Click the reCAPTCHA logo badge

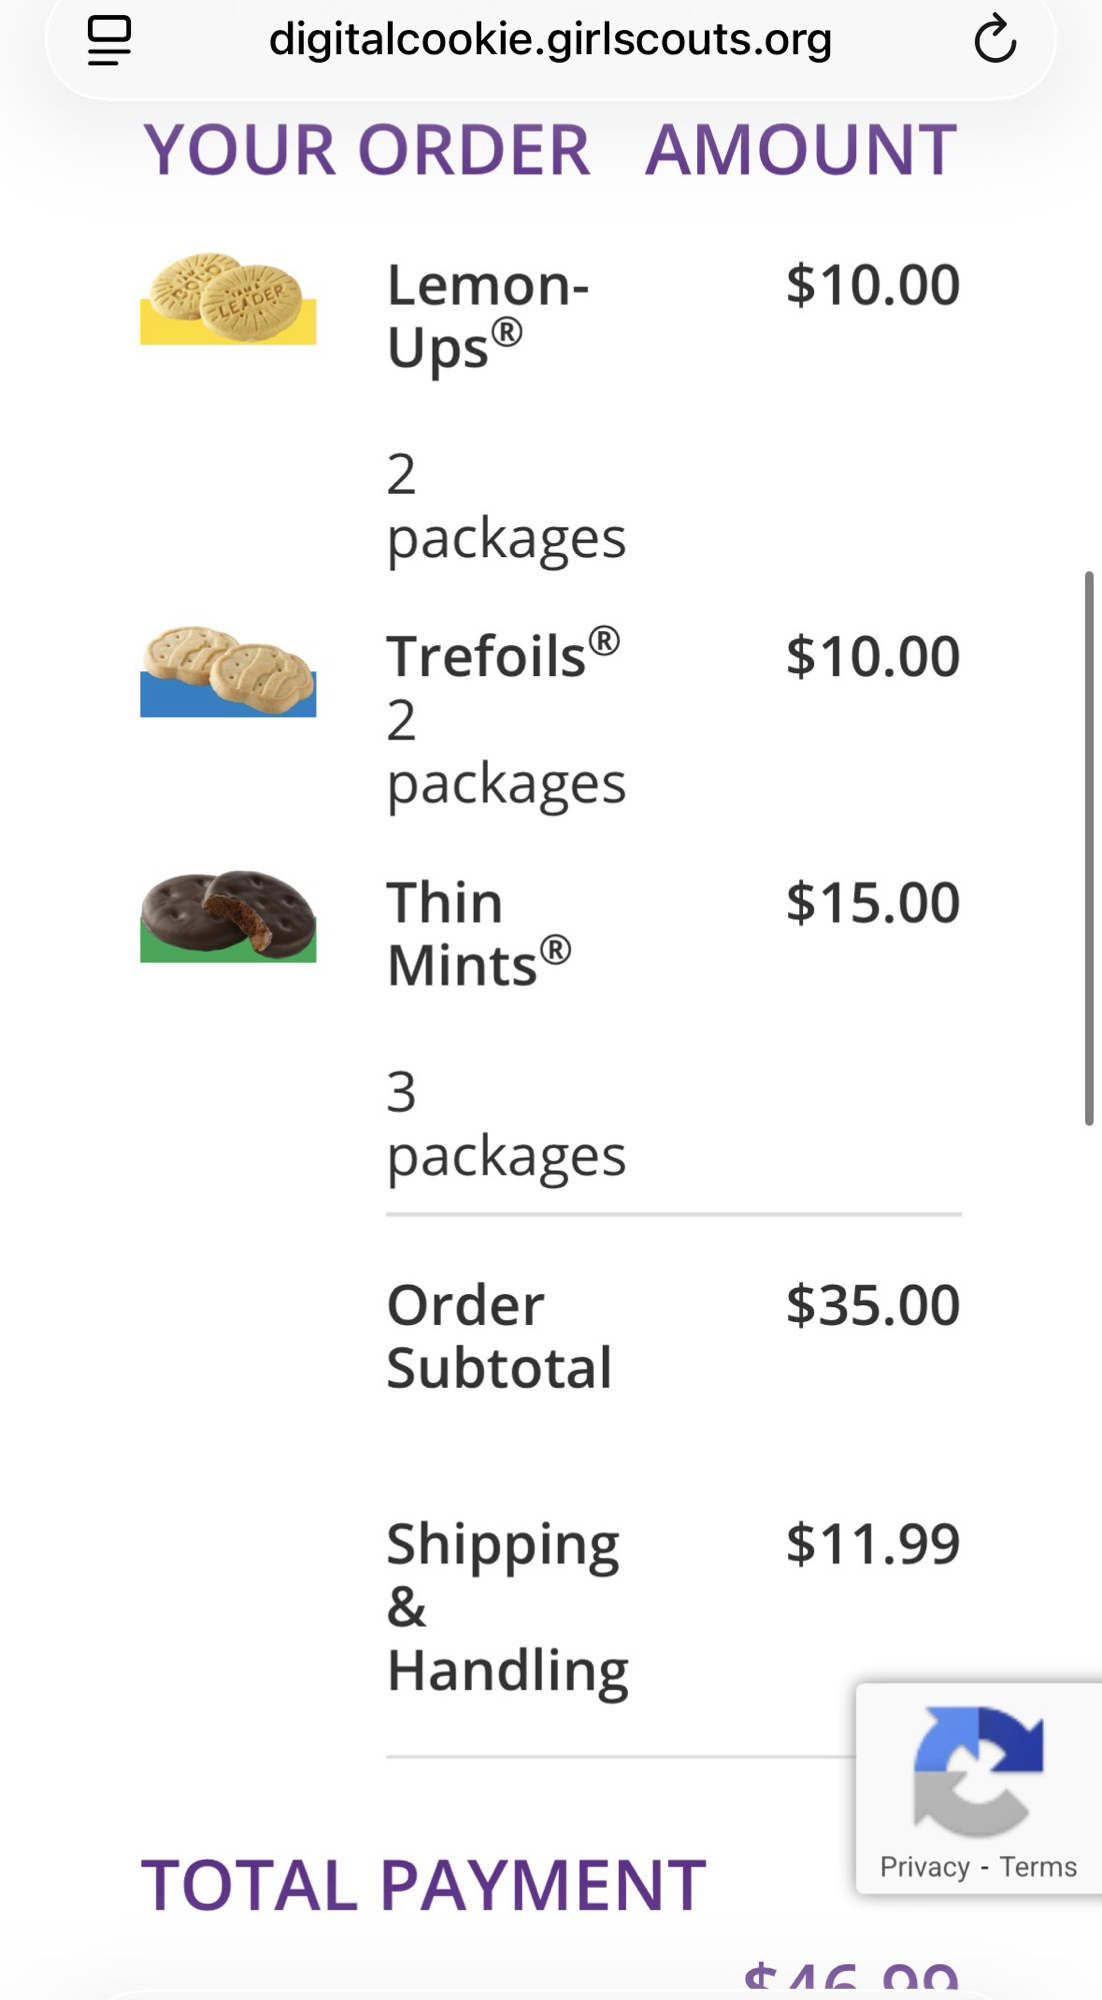point(978,1771)
